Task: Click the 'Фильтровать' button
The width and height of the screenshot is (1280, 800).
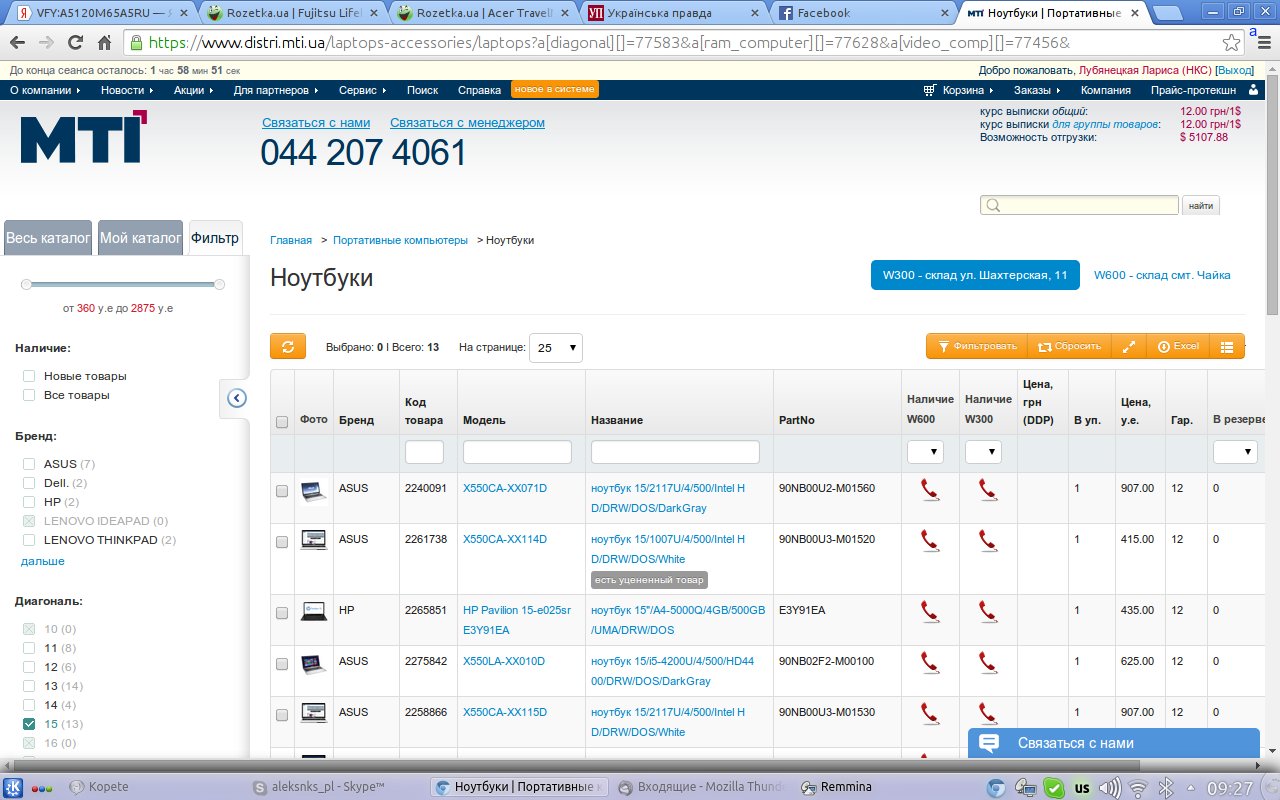Action: click(976, 346)
